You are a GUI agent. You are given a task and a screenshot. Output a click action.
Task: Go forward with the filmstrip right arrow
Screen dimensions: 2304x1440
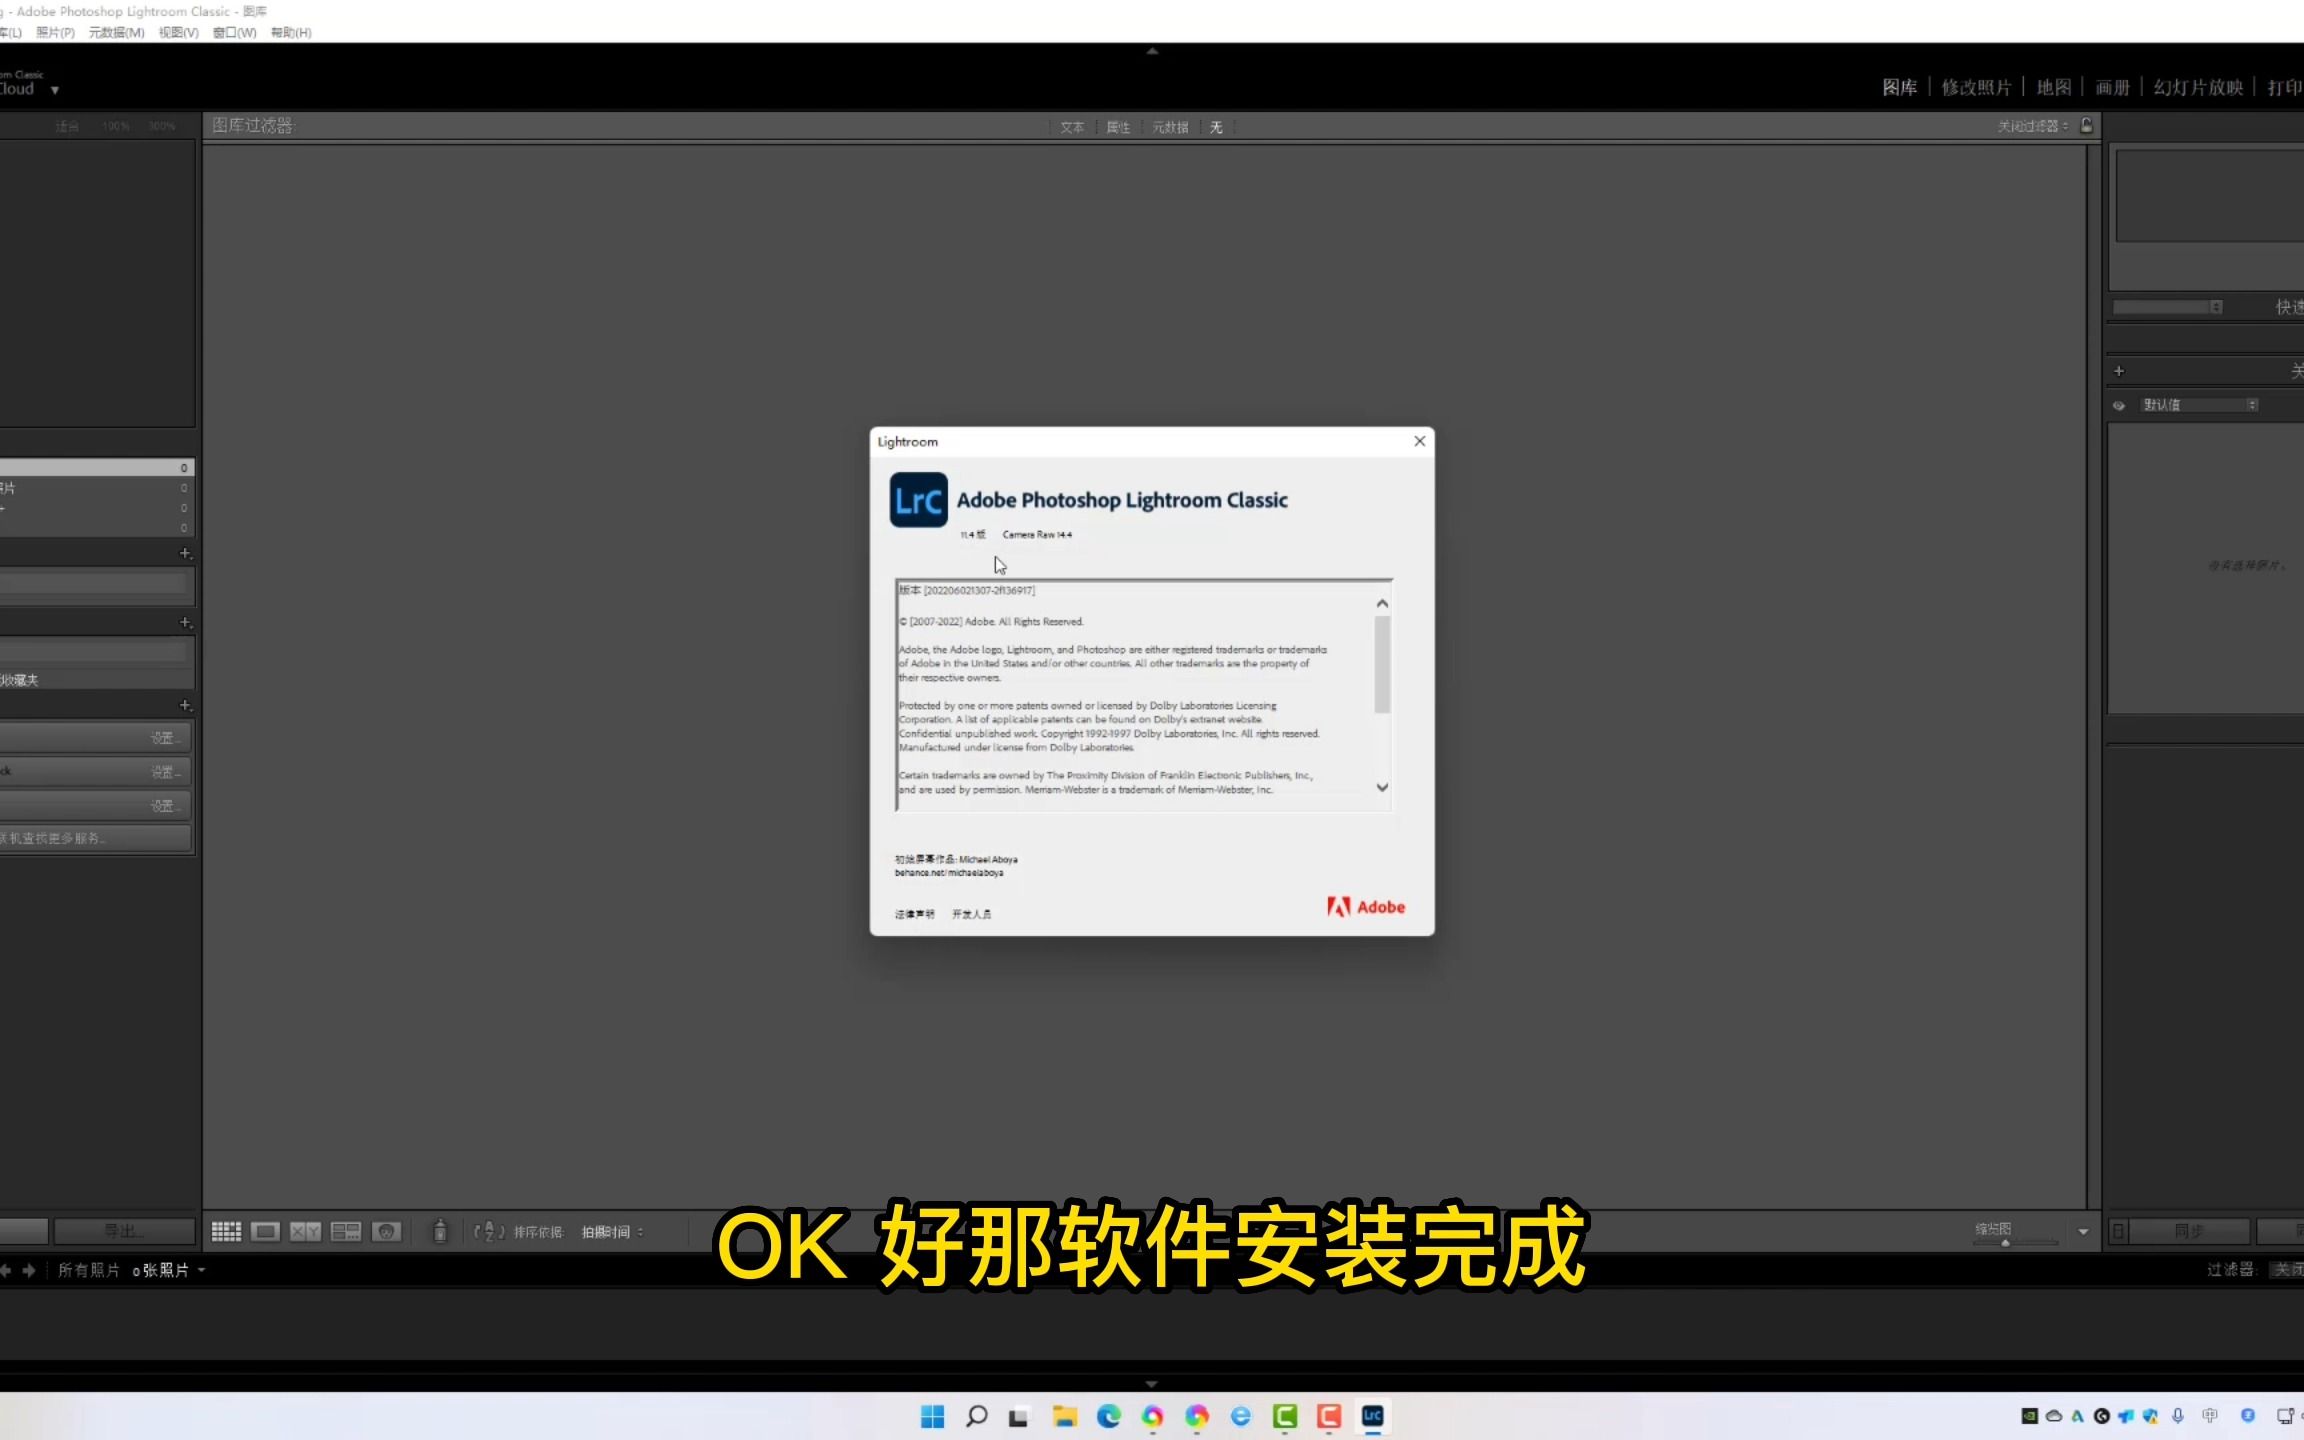pyautogui.click(x=29, y=1270)
